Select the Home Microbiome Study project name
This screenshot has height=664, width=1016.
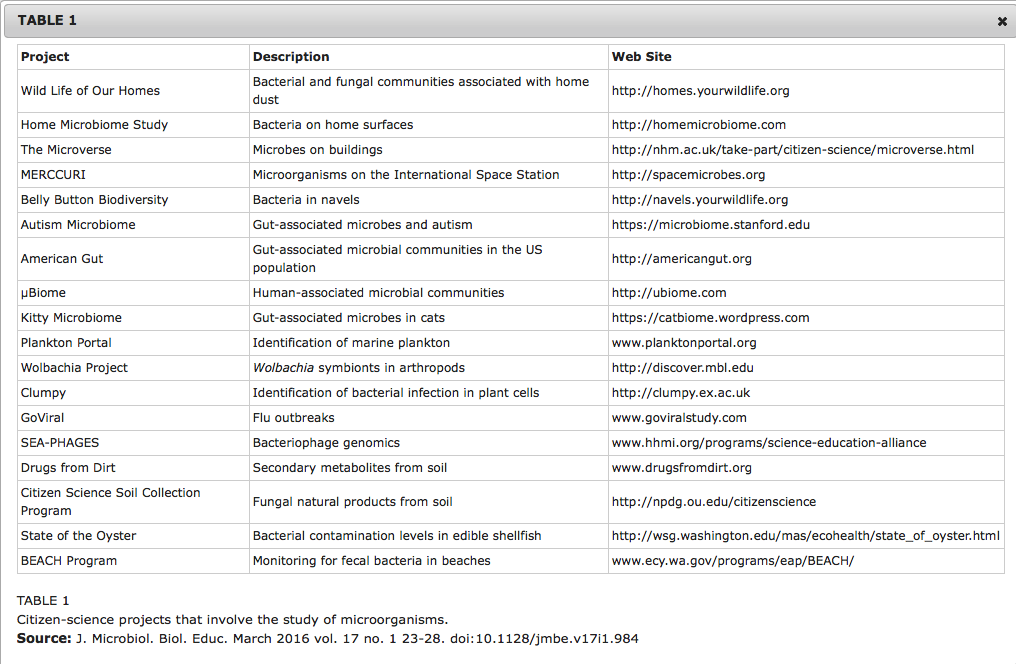[x=94, y=124]
